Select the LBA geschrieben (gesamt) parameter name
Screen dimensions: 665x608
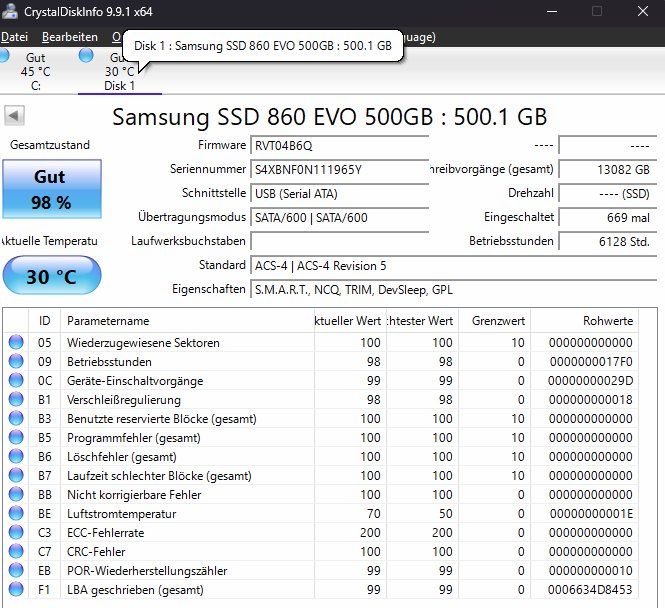pos(135,590)
